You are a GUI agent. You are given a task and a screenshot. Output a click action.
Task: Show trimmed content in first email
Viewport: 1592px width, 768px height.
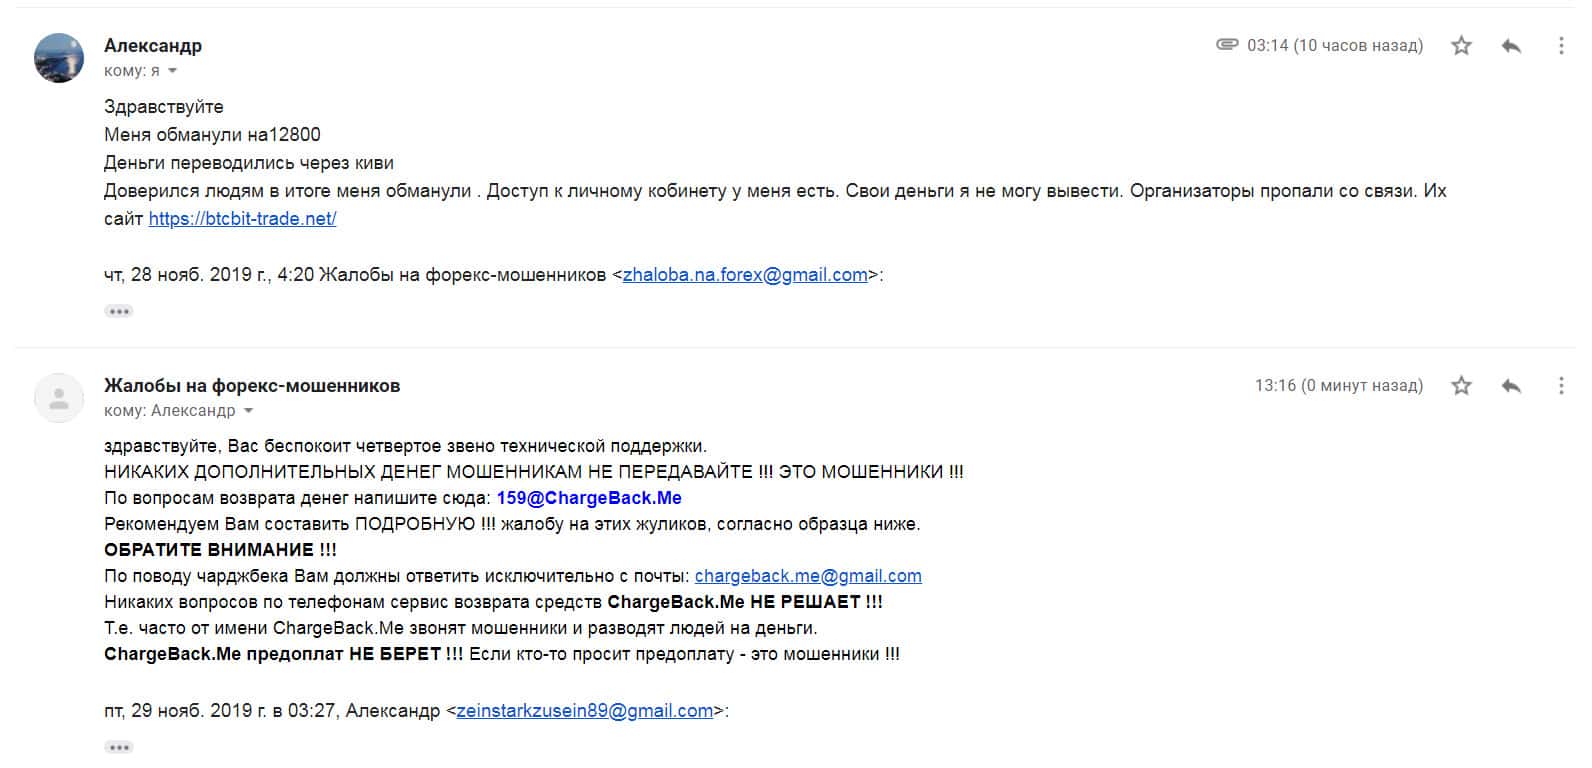point(119,311)
